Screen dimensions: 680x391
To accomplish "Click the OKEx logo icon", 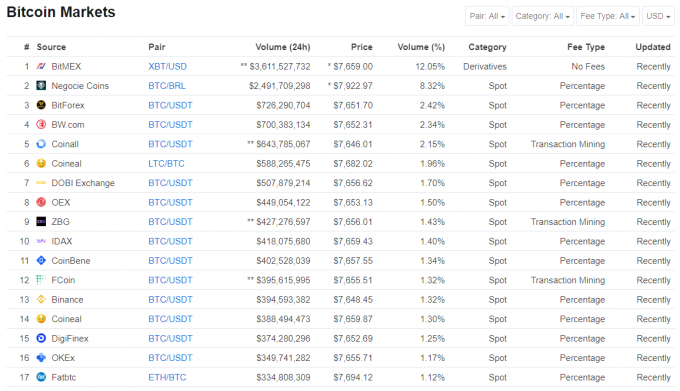I will [x=41, y=358].
